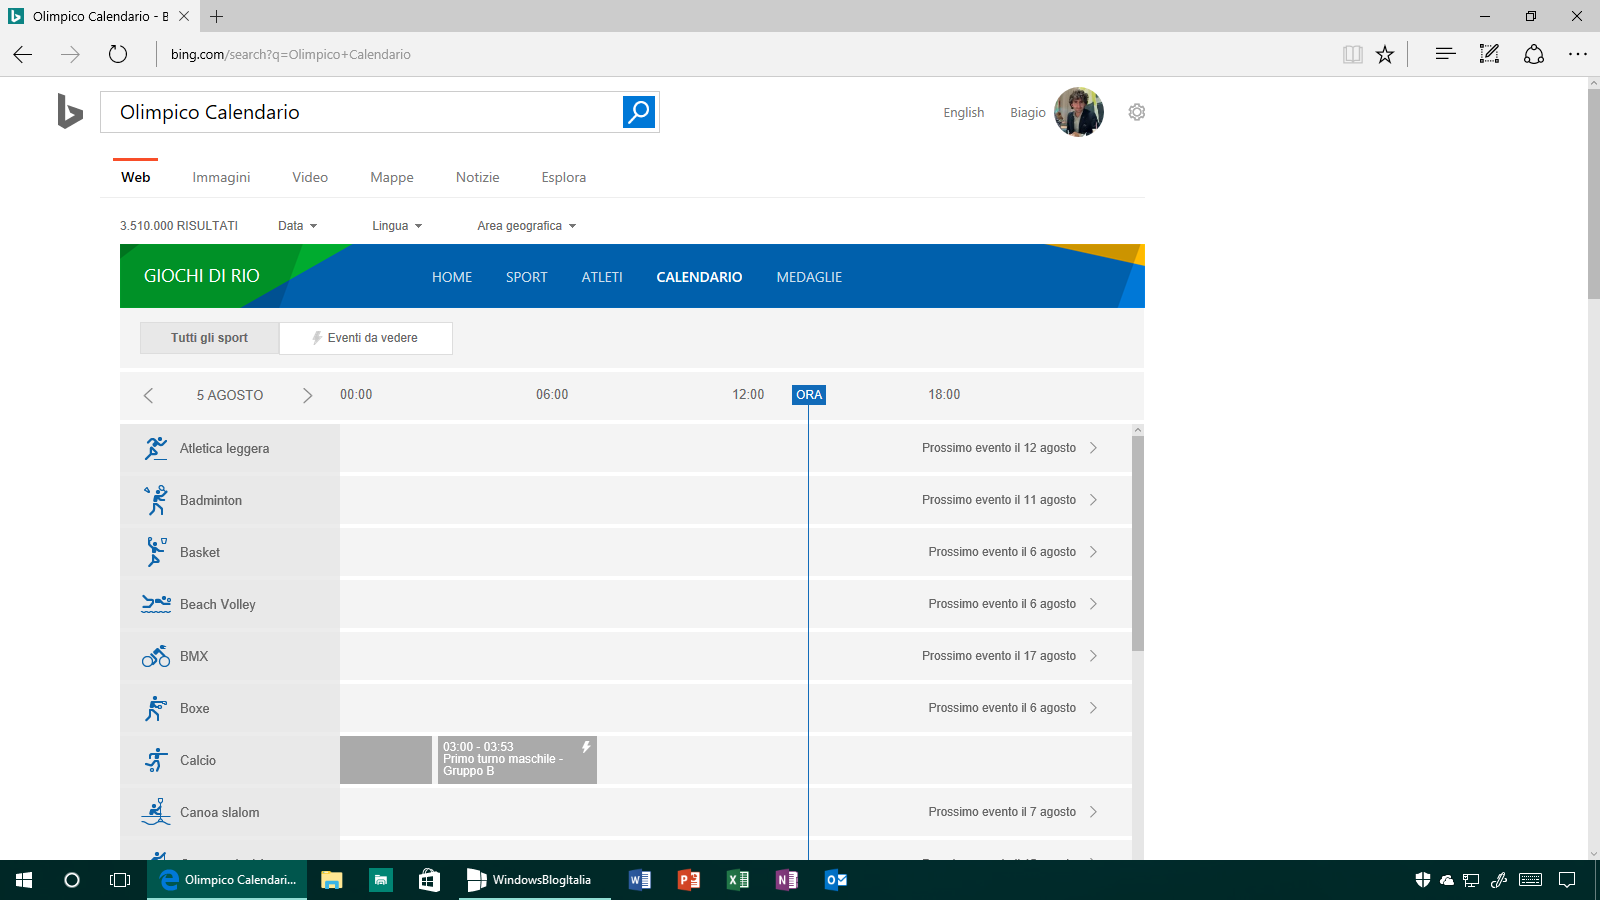1600x900 pixels.
Task: Open ATLETI in Giochi di Rio menu
Action: (x=602, y=277)
